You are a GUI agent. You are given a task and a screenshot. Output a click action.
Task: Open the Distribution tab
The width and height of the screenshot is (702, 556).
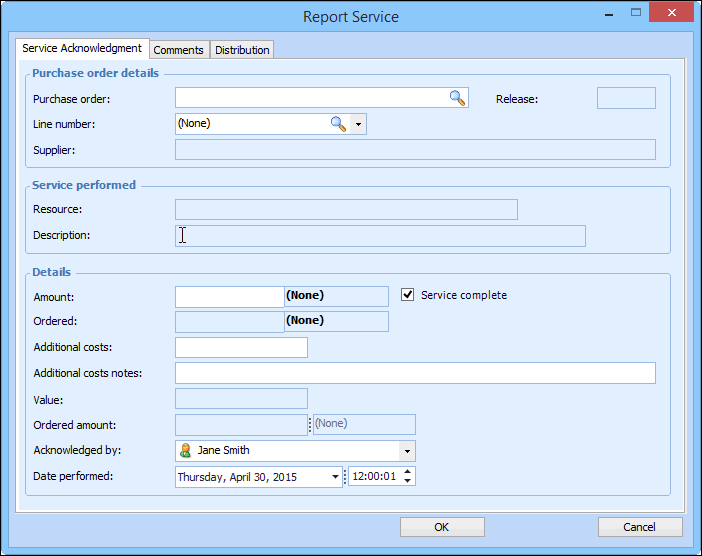click(x=242, y=50)
